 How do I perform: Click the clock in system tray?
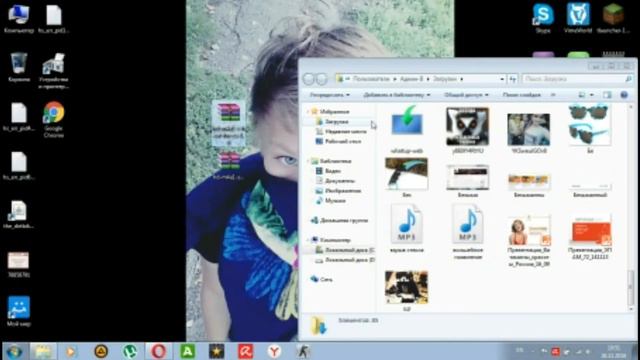613,351
